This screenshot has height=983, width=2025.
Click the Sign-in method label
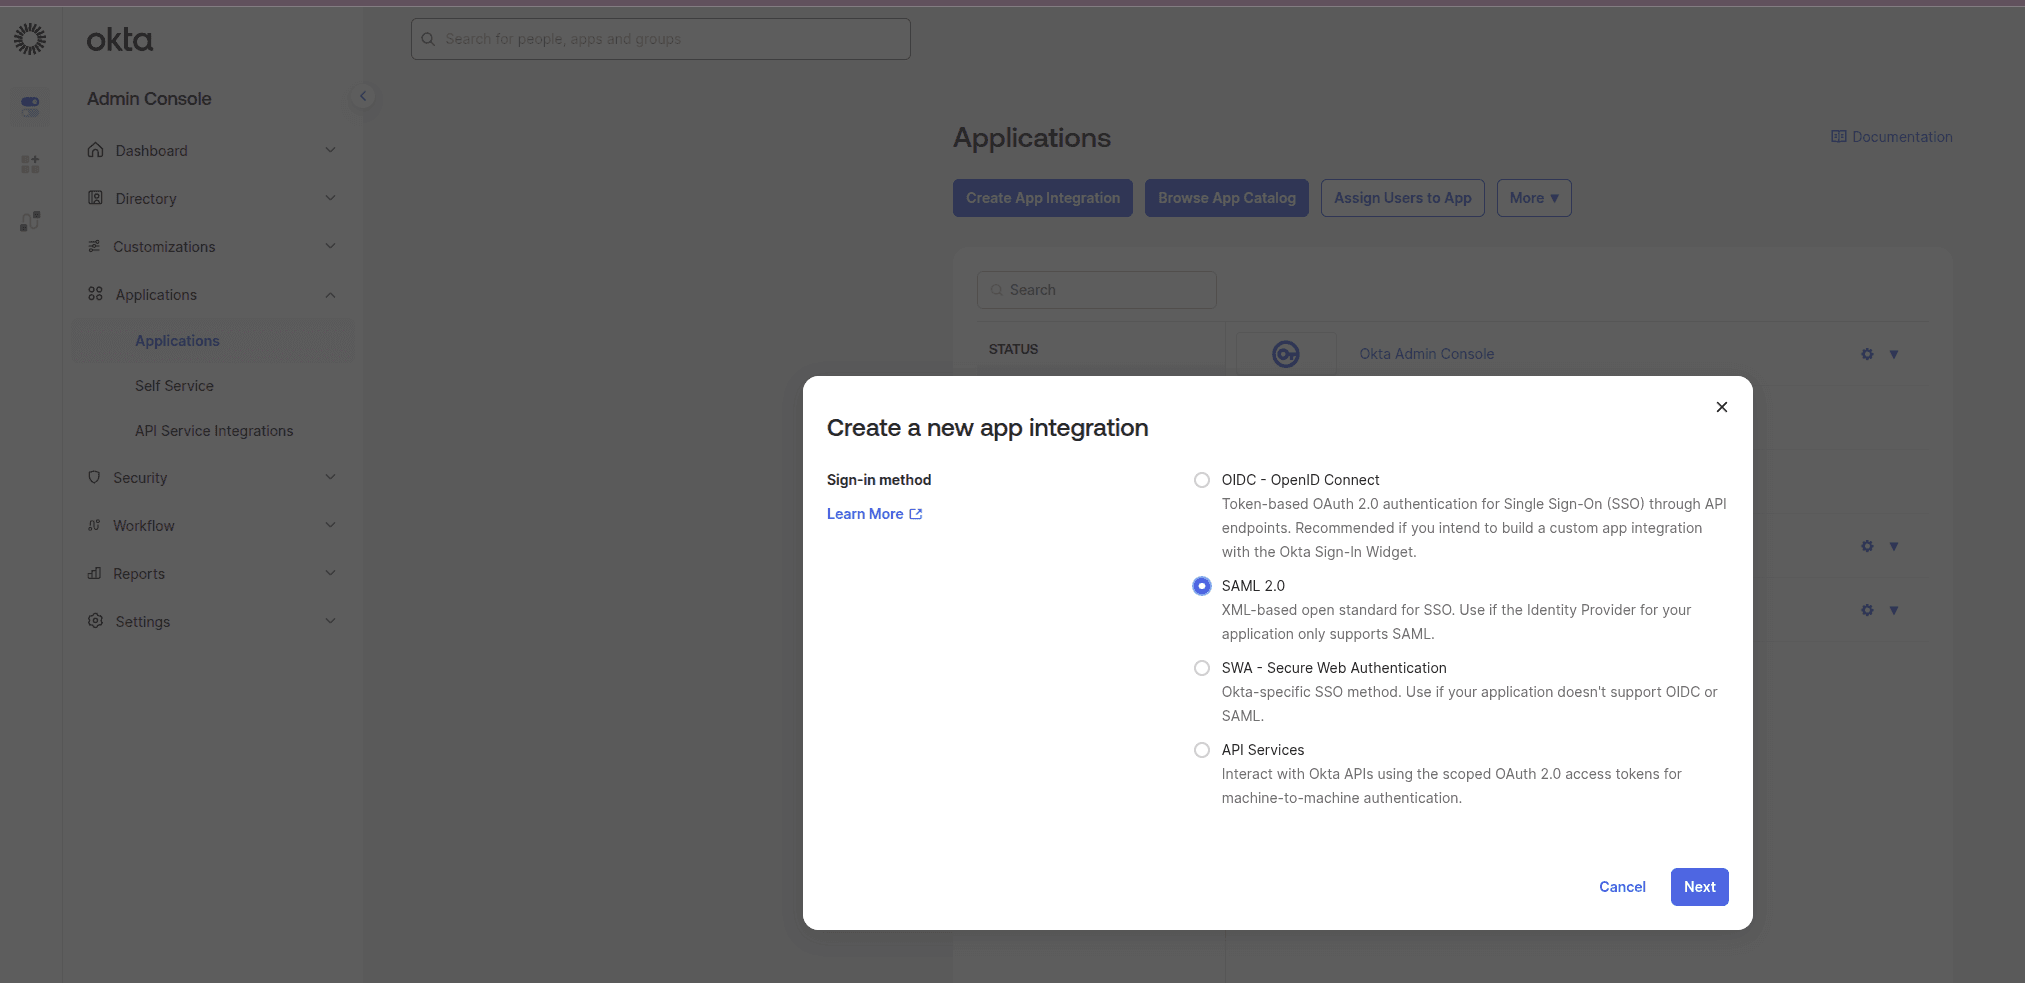tap(879, 480)
